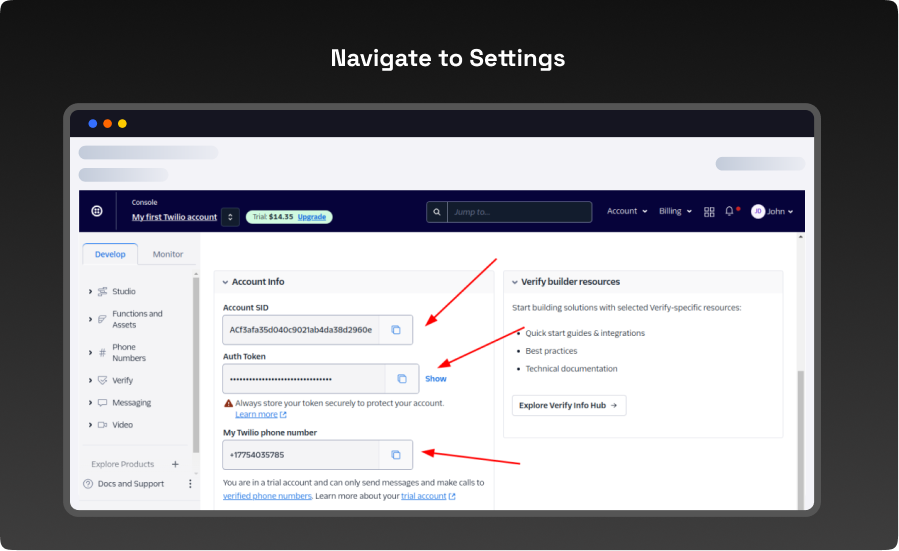The width and height of the screenshot is (899, 551).
Task: Copy the Twilio phone number
Action: (x=396, y=455)
